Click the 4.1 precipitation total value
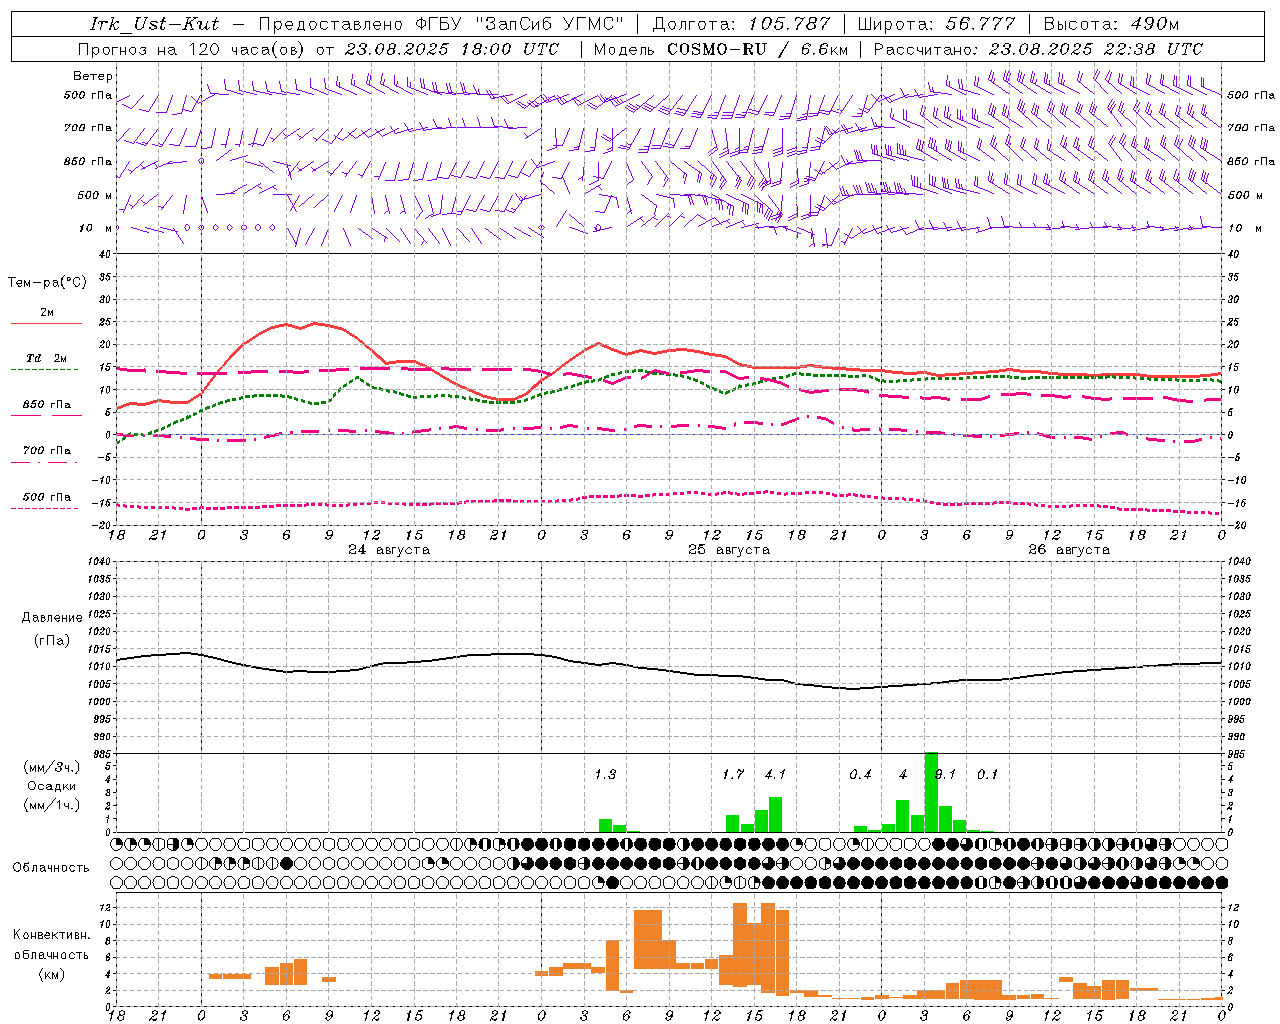The width and height of the screenshot is (1280, 1024). [x=775, y=774]
